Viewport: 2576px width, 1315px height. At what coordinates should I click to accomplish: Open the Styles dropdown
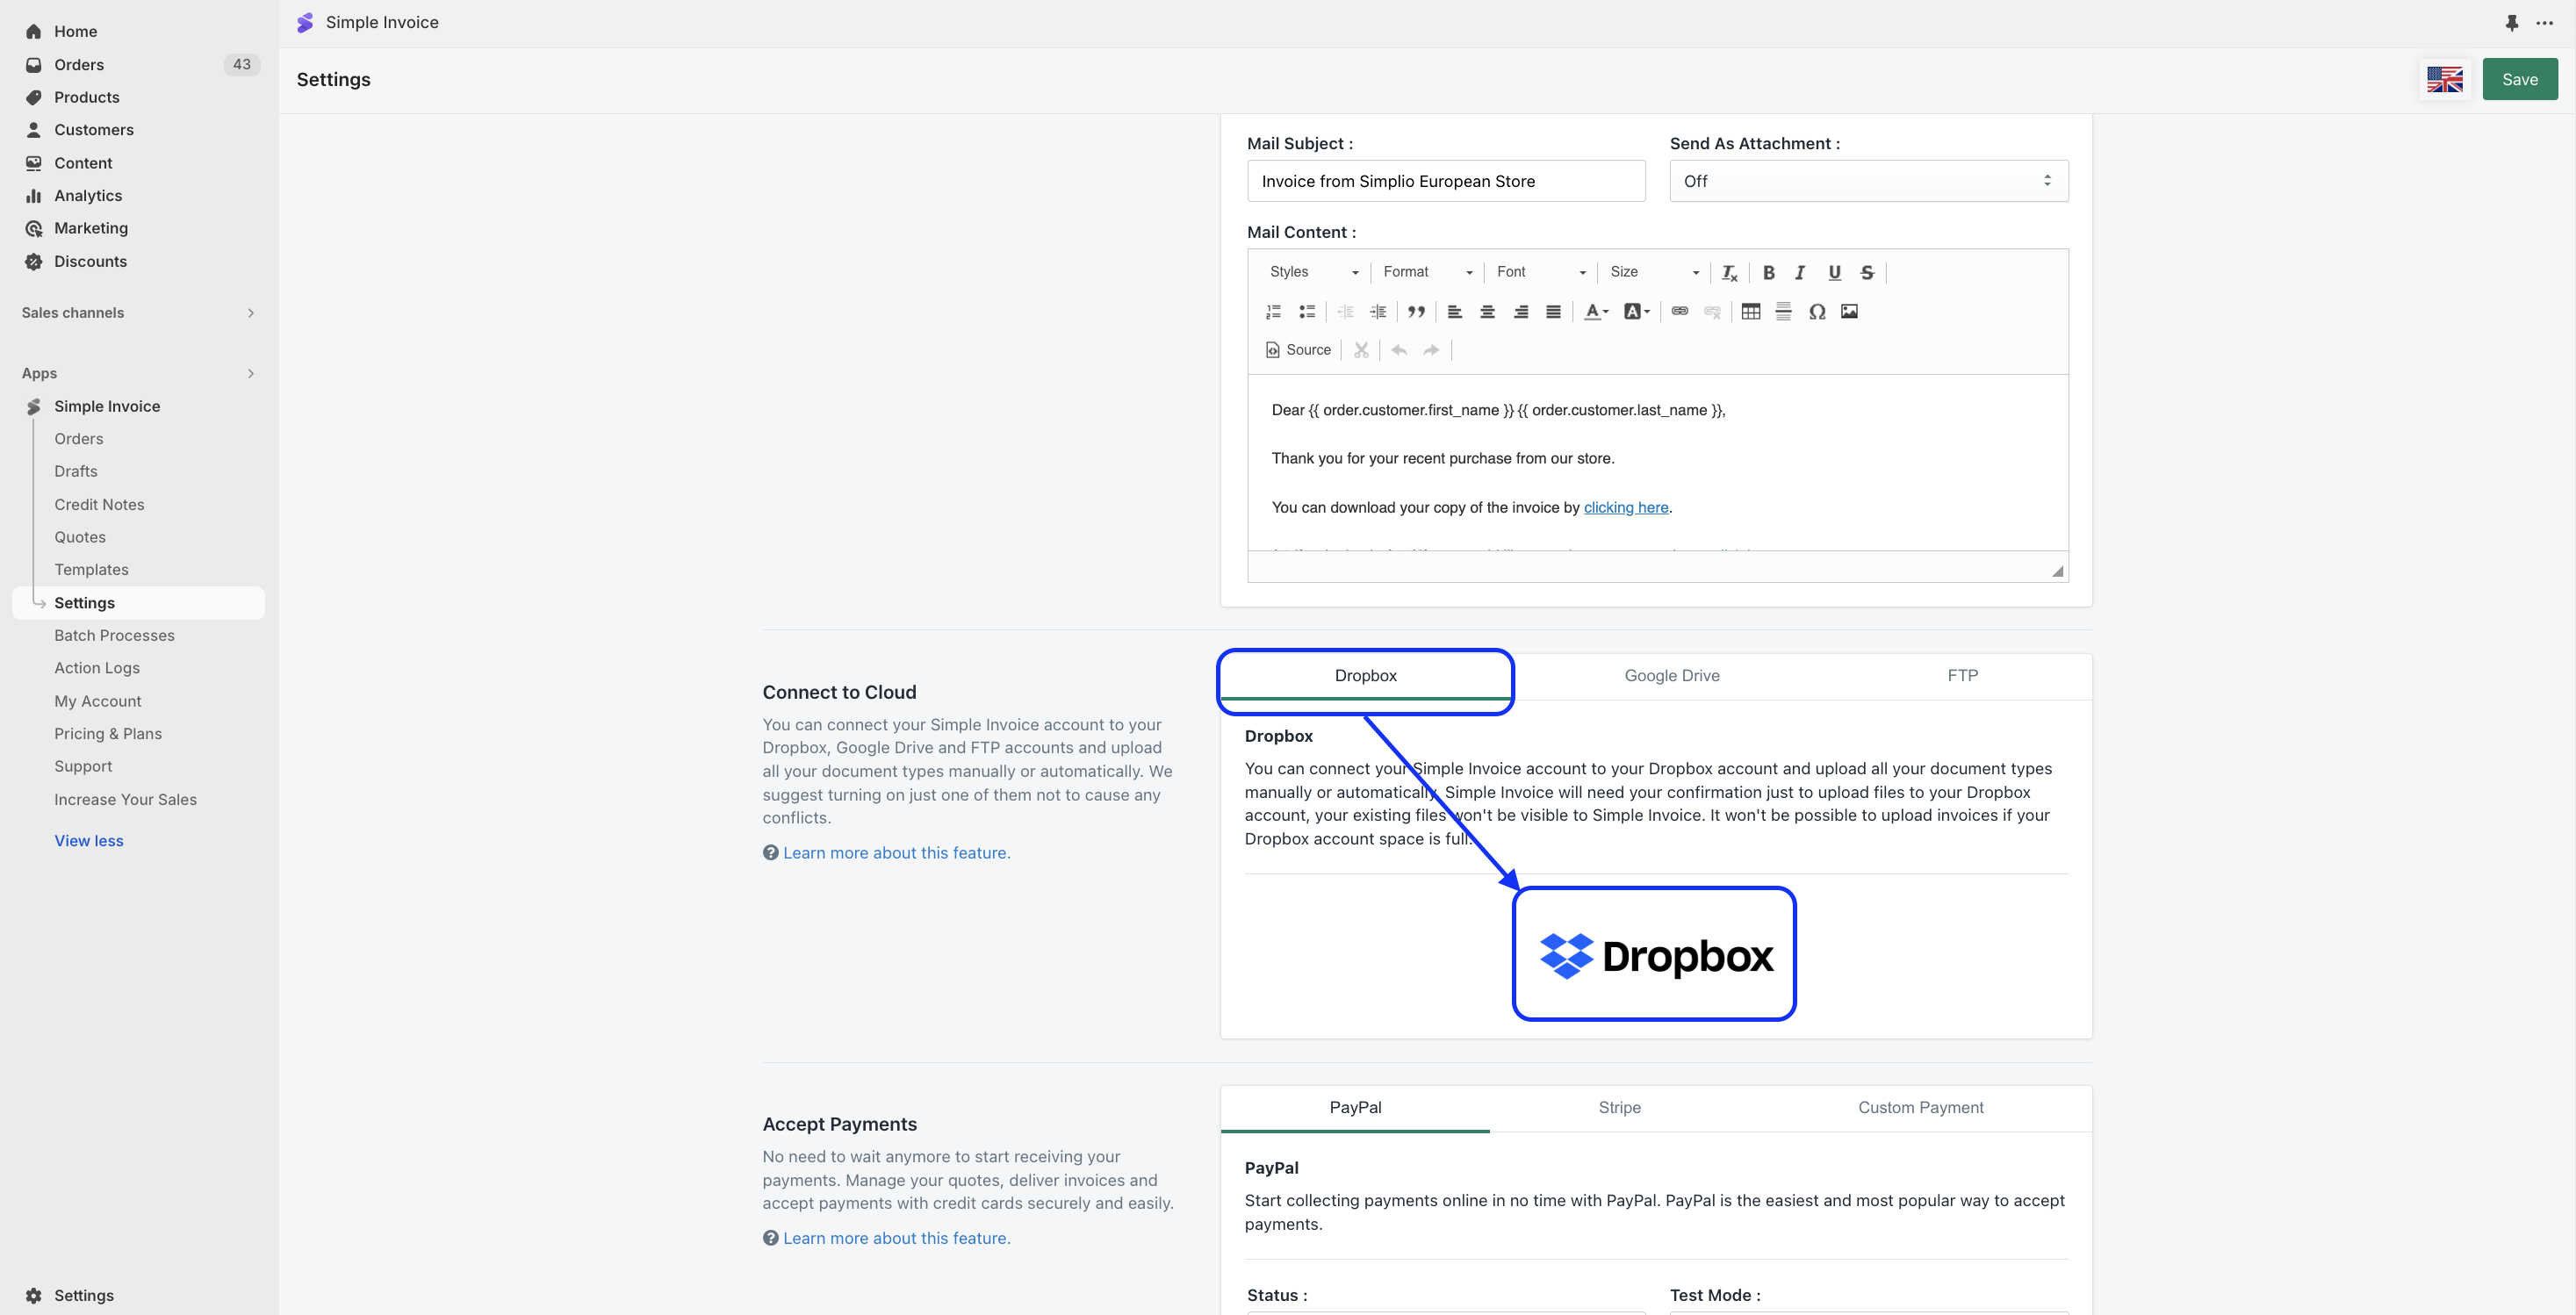tap(1312, 272)
